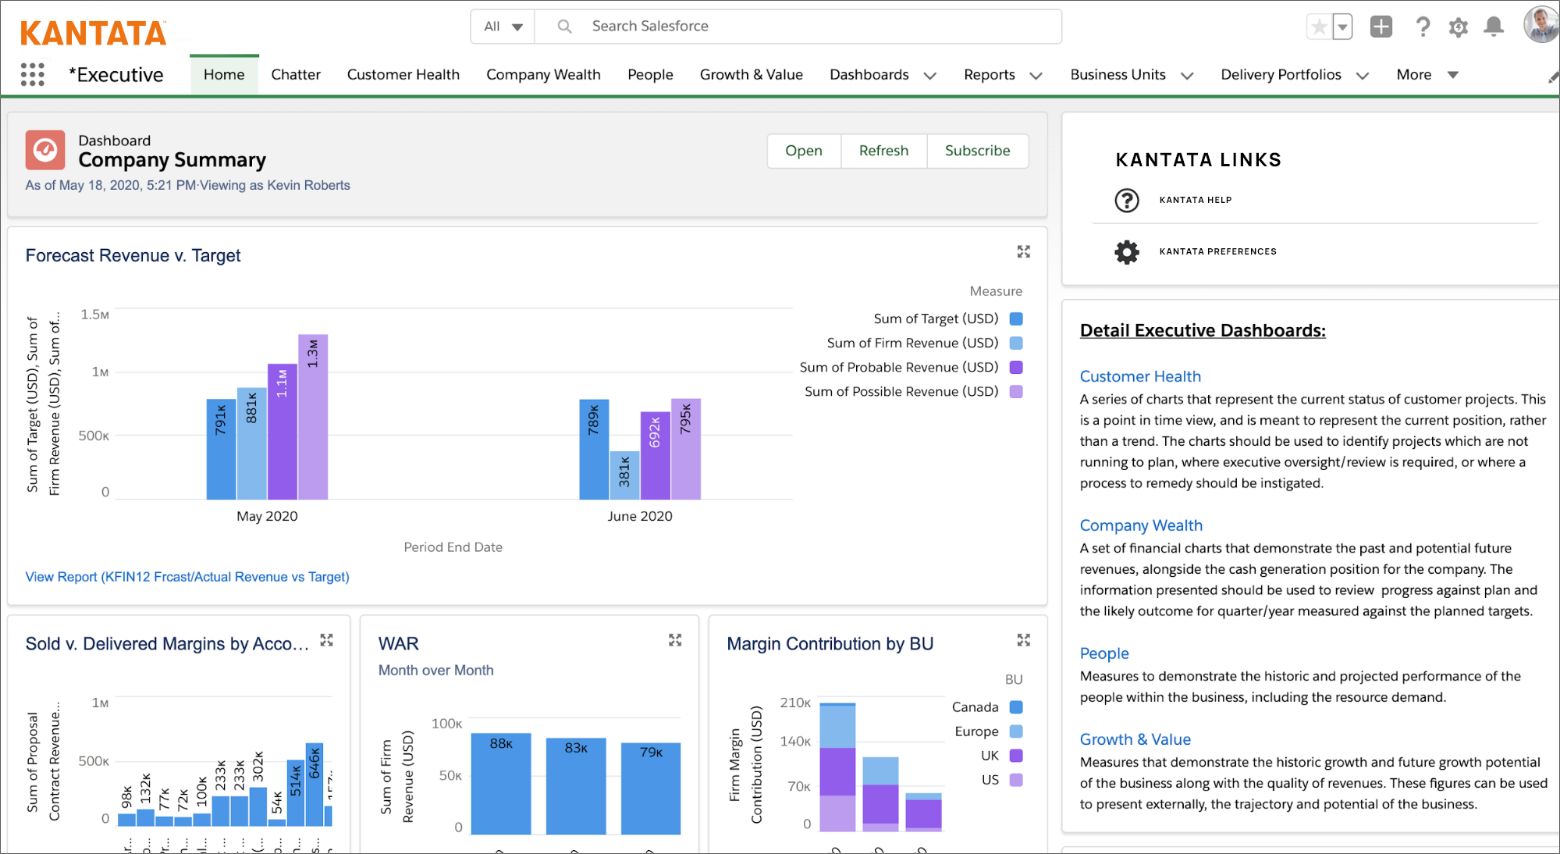Select the Home tab
The width and height of the screenshot is (1560, 854).
tap(224, 75)
